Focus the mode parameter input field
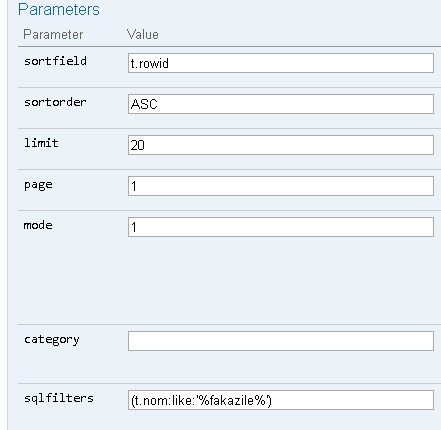This screenshot has height=430, width=441. (x=281, y=227)
